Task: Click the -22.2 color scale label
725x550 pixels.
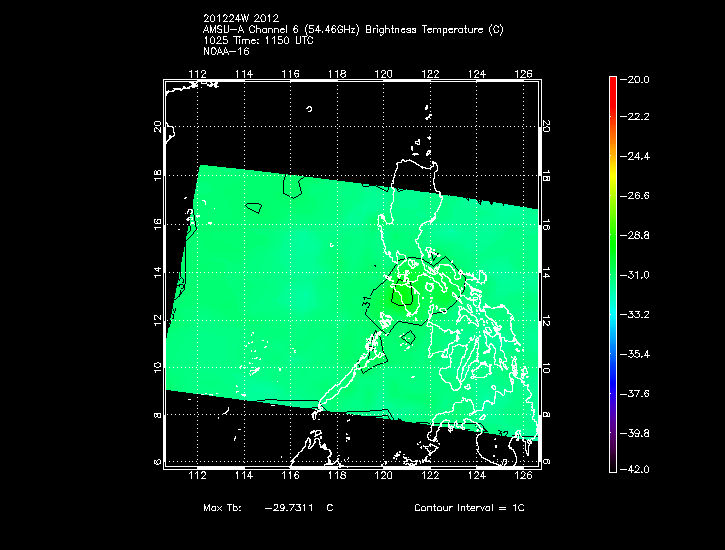Action: tap(634, 116)
